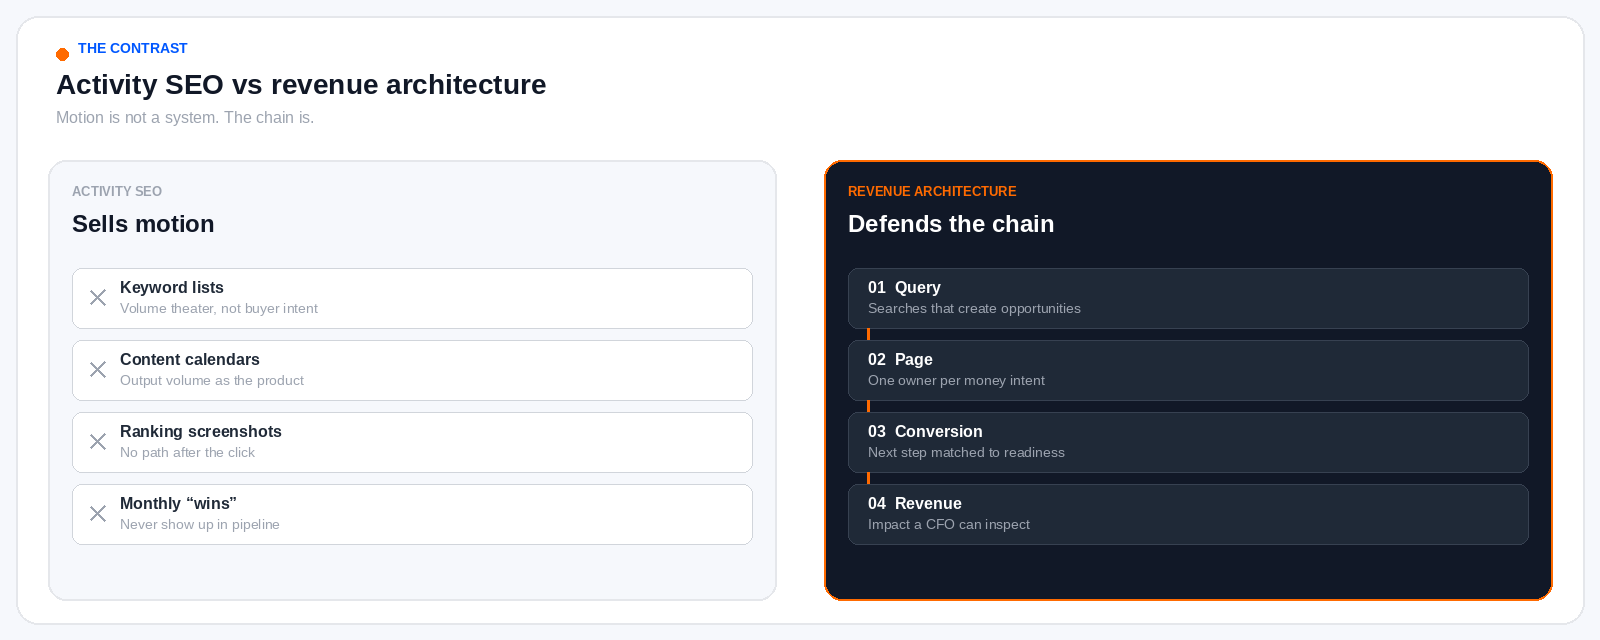1600x640 pixels.
Task: Select the "Content calendars" title
Action: [x=190, y=359]
